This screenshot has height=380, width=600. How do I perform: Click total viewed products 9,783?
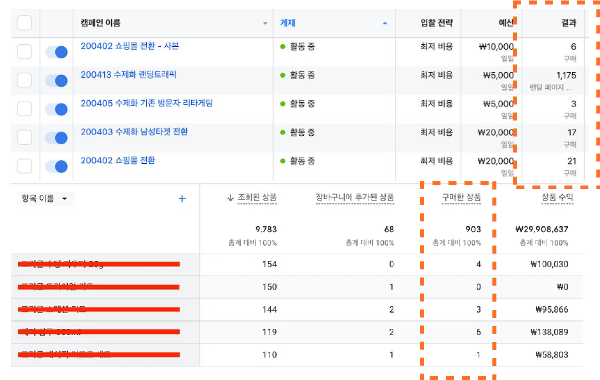(x=266, y=229)
